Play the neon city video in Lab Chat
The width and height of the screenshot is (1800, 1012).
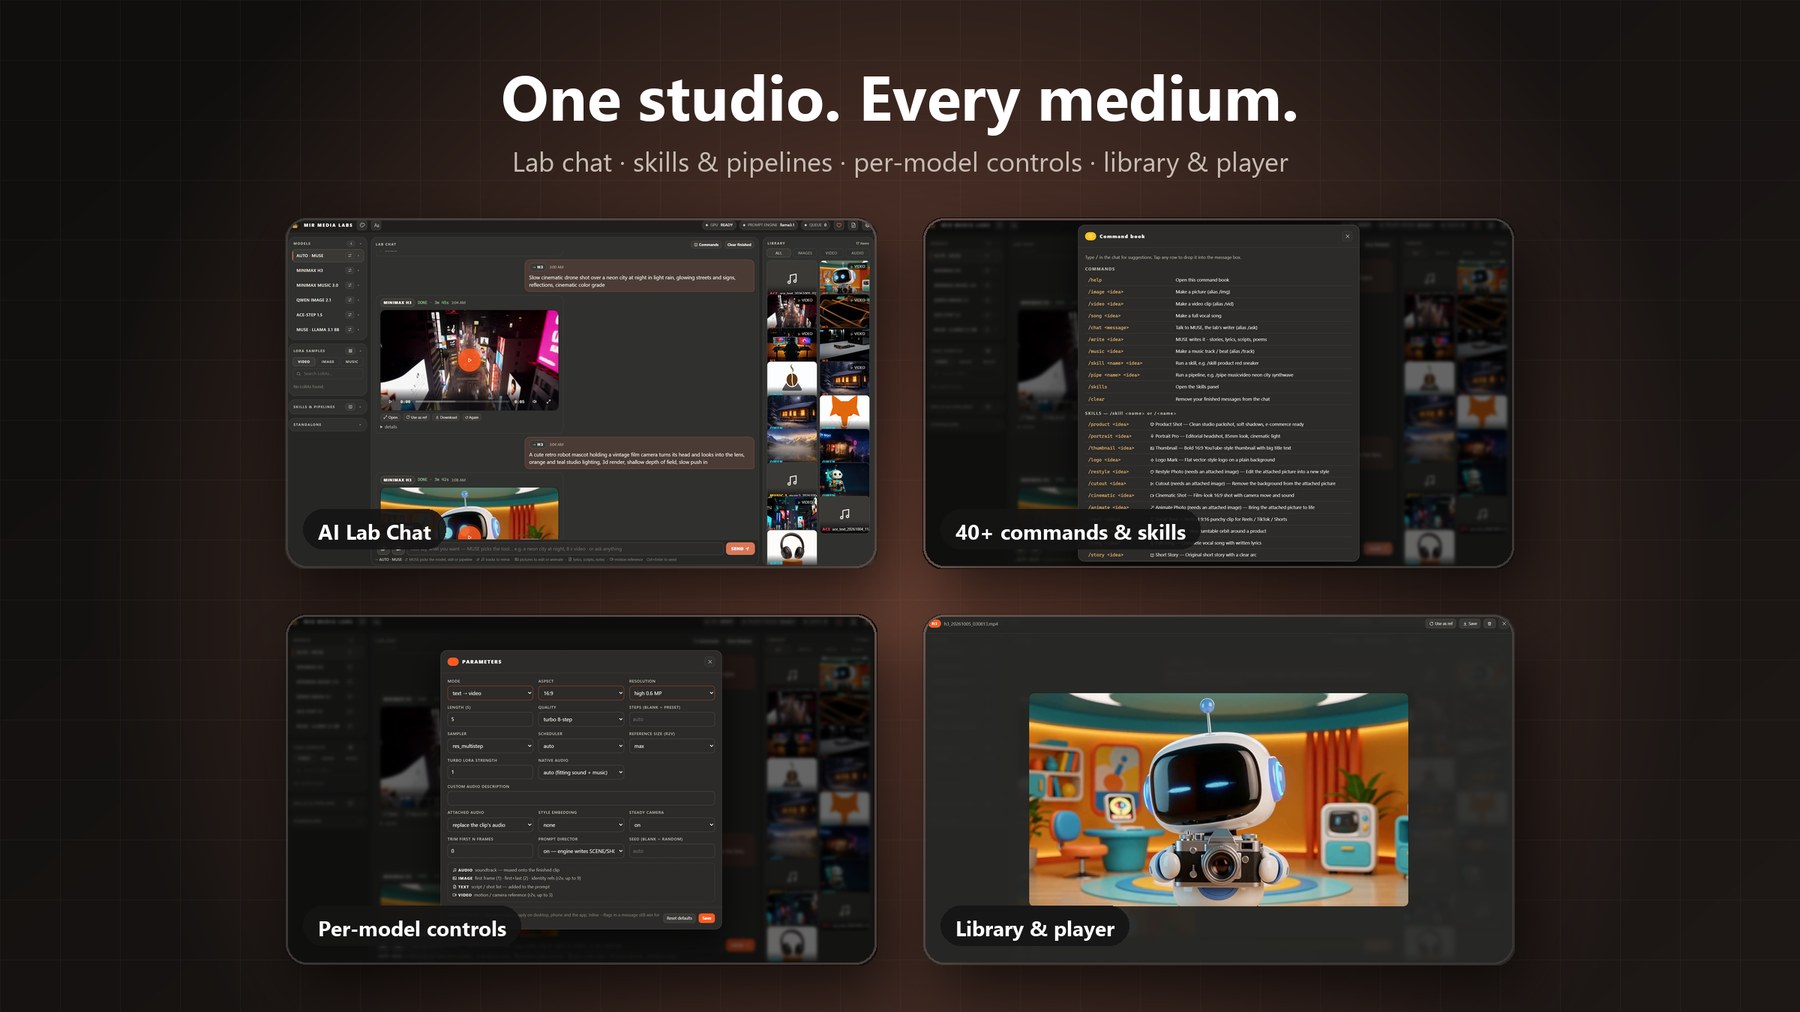(469, 360)
